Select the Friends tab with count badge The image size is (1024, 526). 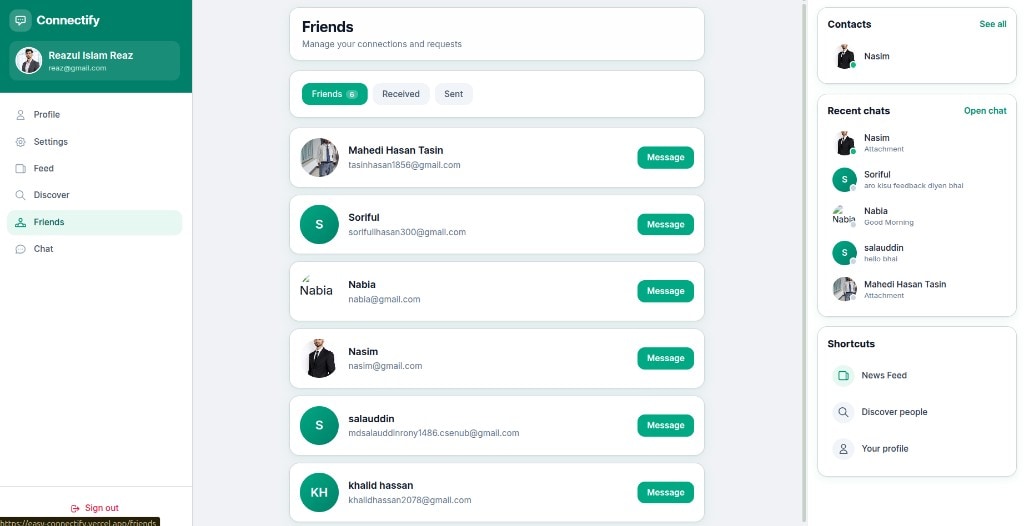[x=334, y=94]
